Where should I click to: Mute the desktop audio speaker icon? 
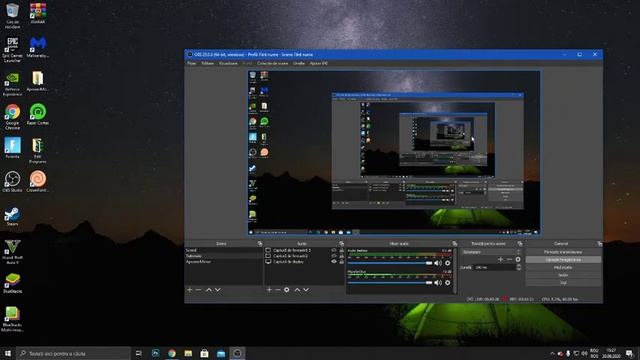click(438, 263)
